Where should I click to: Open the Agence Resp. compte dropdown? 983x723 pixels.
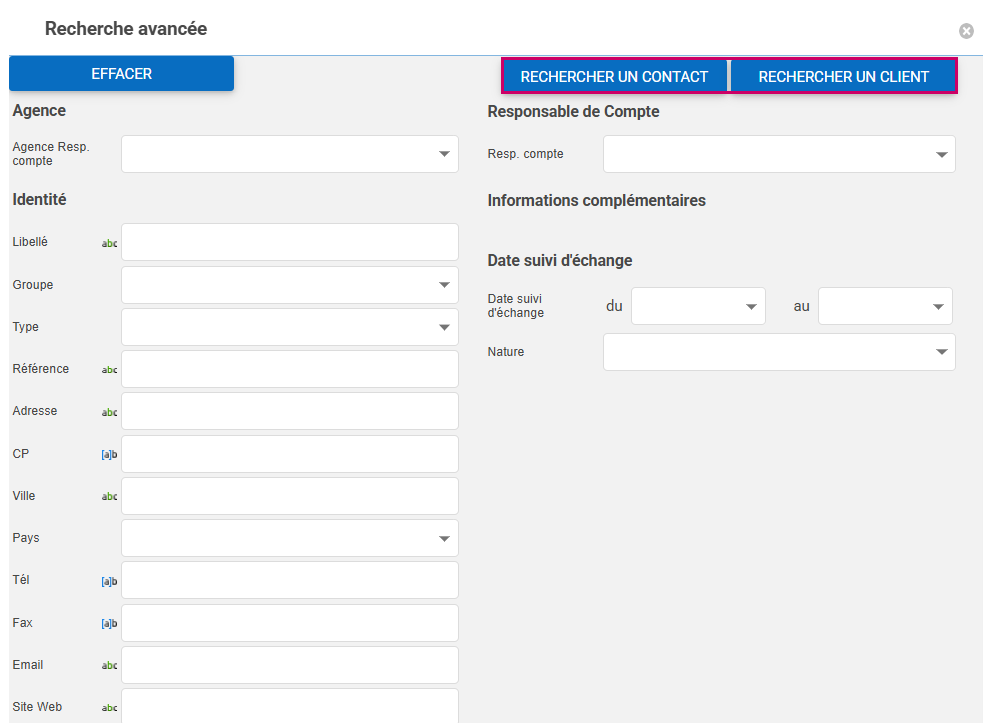pyautogui.click(x=289, y=154)
